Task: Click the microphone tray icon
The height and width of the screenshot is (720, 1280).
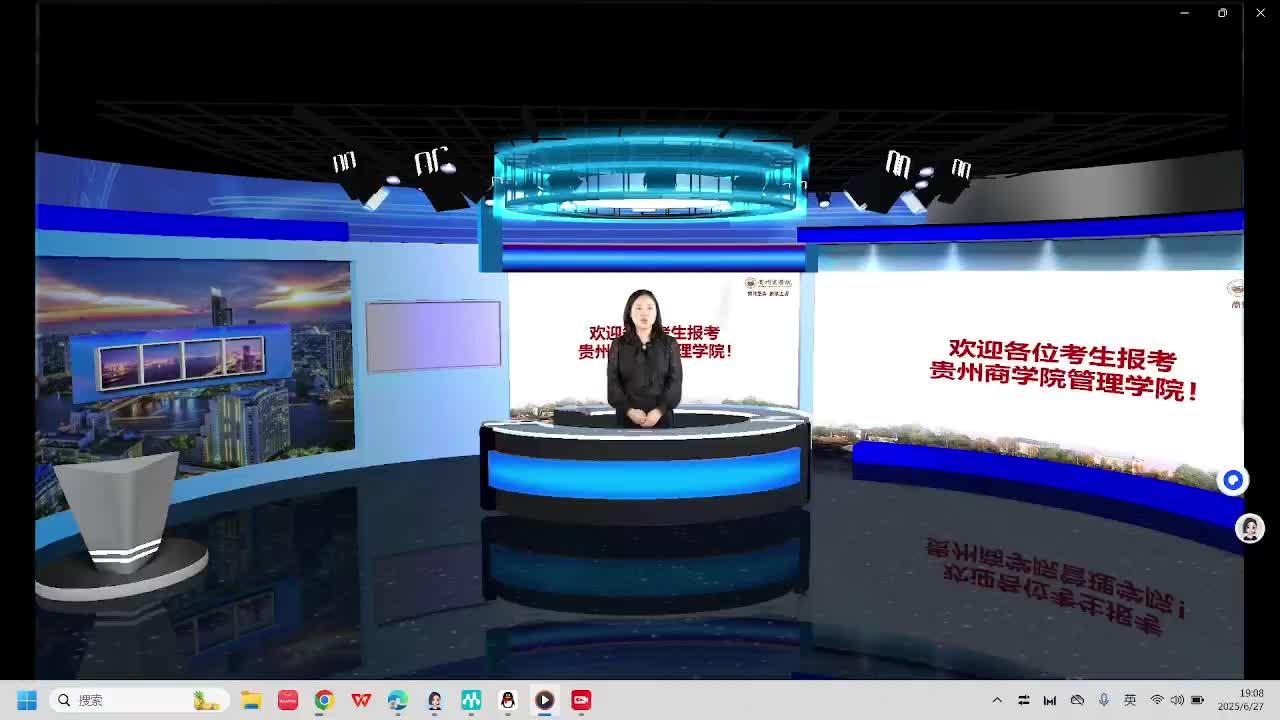Action: tap(1103, 700)
